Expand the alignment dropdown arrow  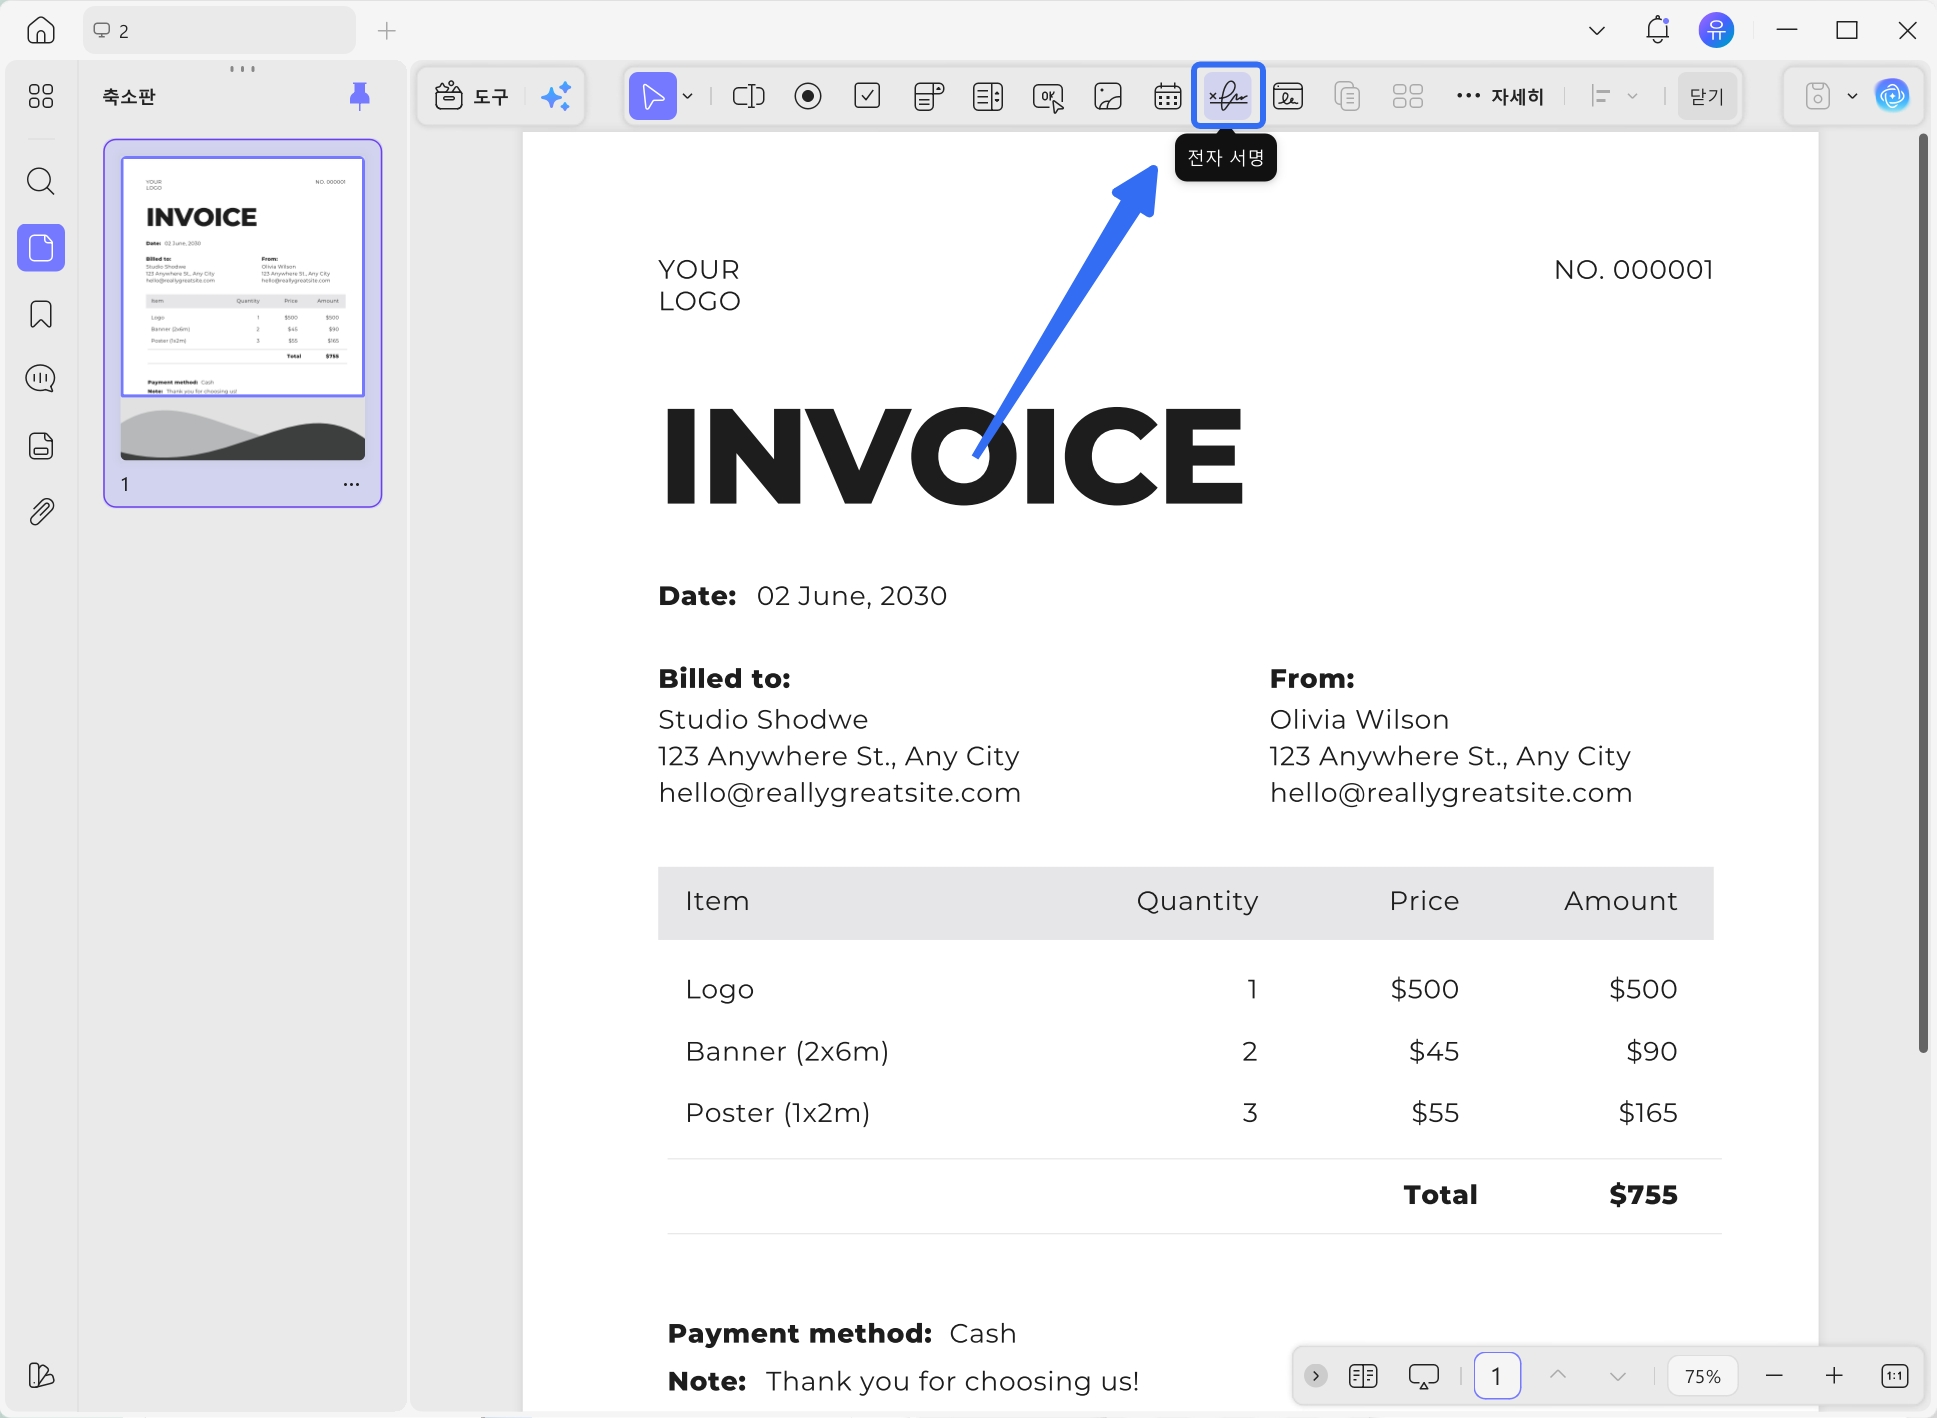1632,96
